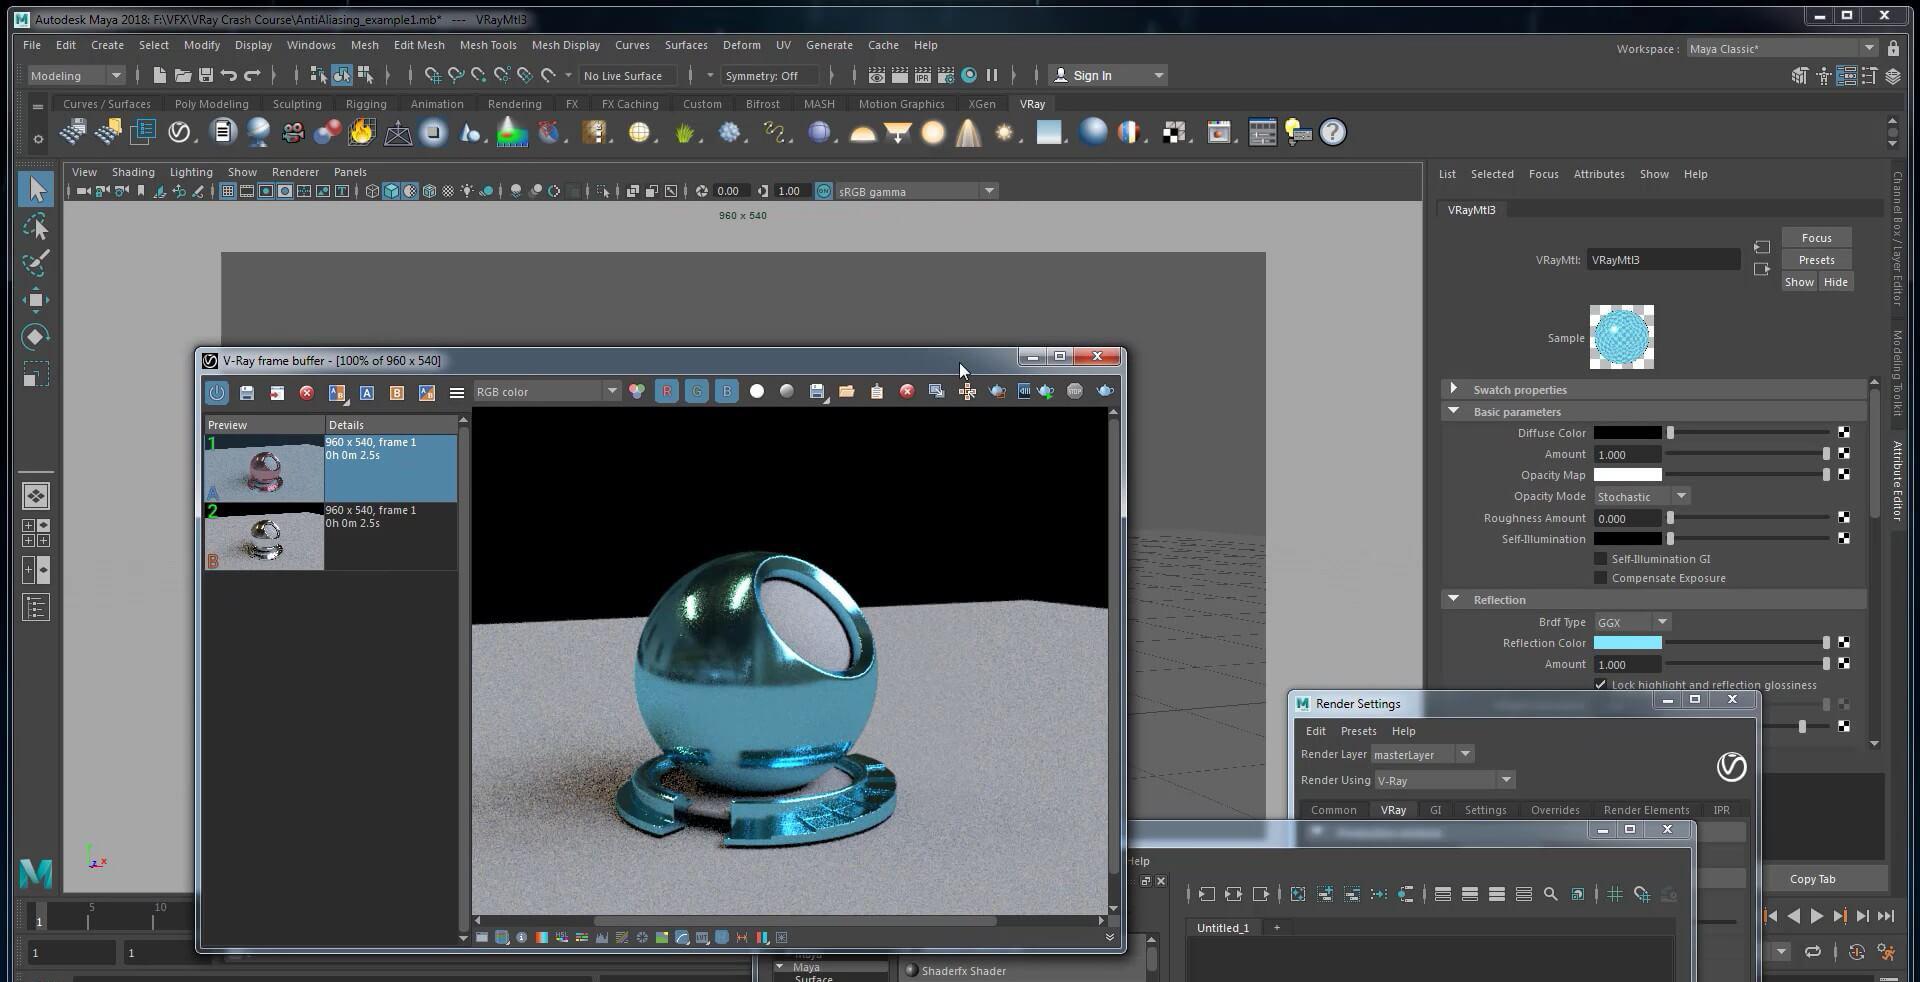
Task: Click the open scene folder icon on status line
Action: pos(183,75)
